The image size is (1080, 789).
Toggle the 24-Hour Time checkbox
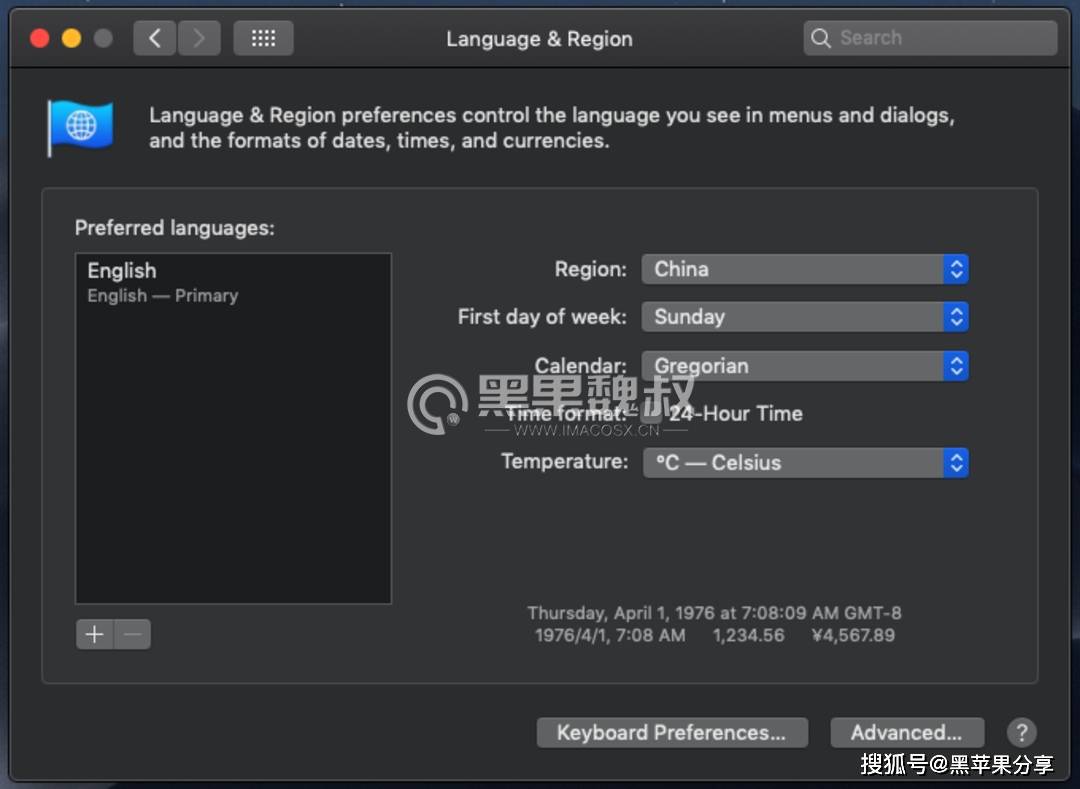pos(650,414)
